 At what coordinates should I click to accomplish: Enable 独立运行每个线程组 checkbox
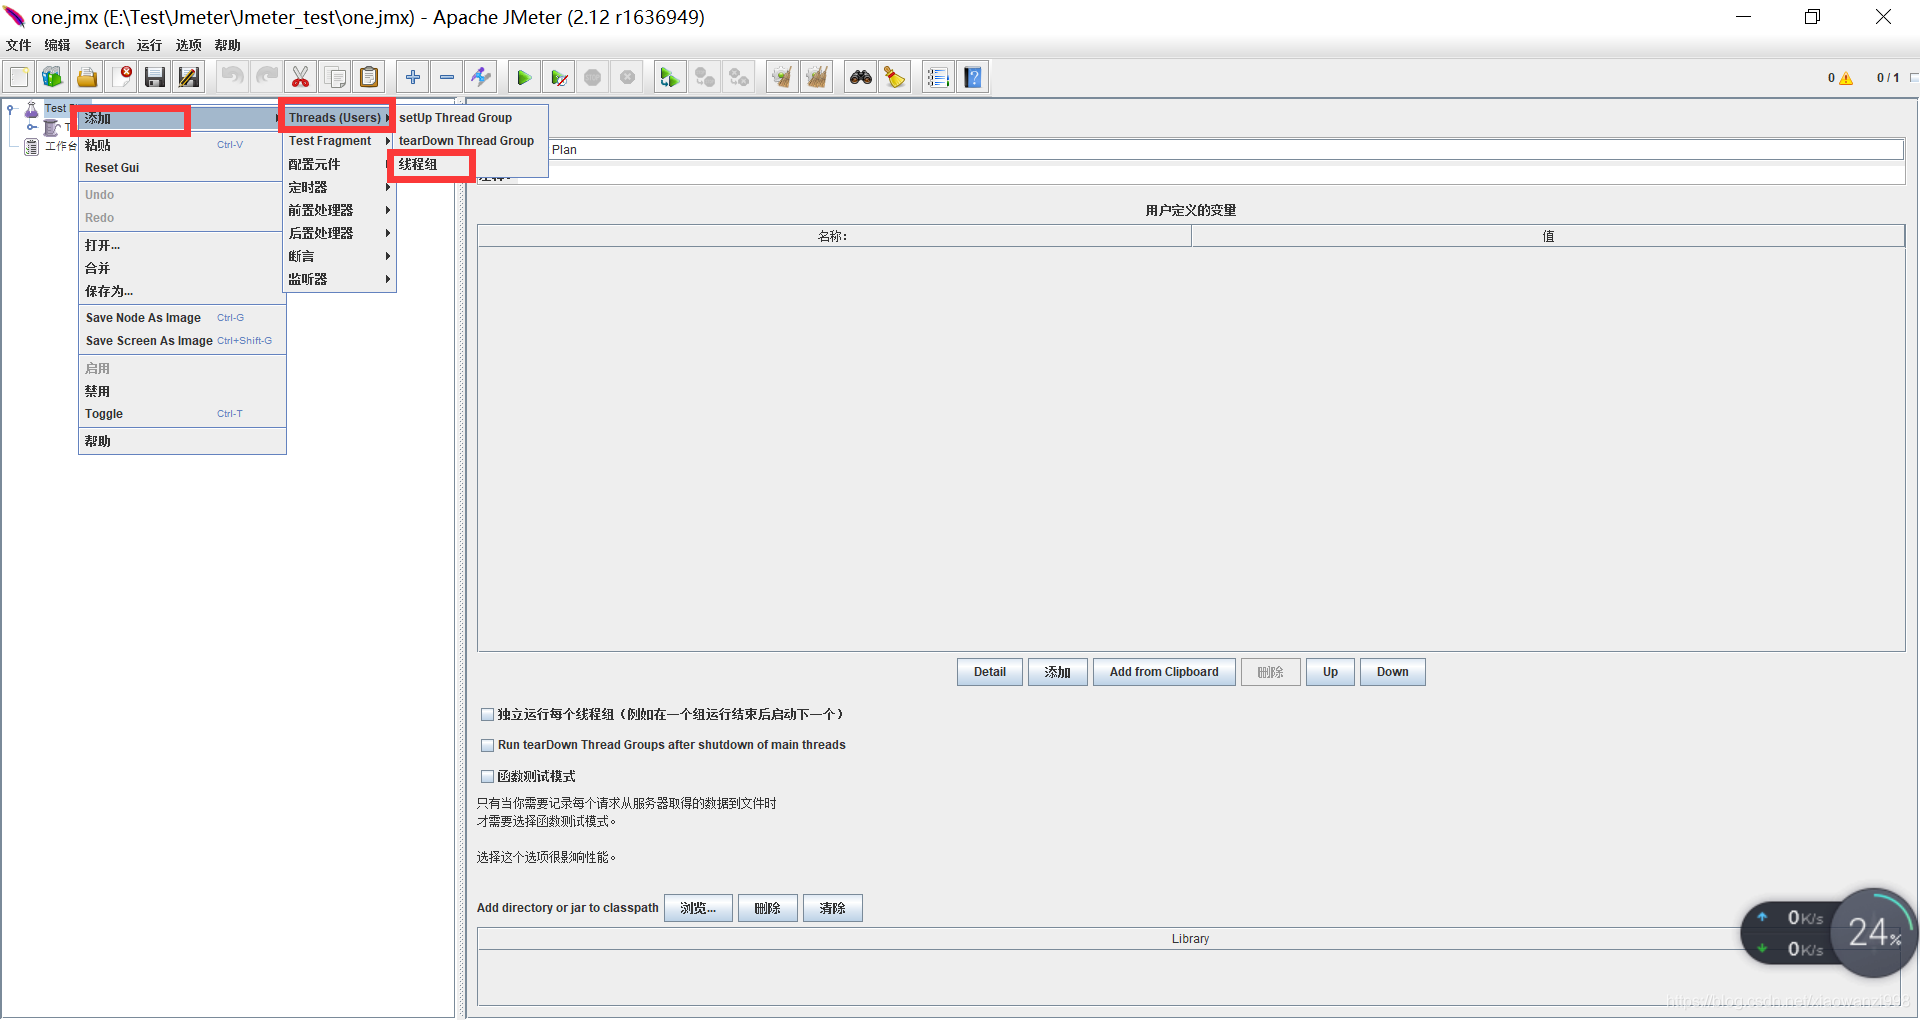point(487,714)
